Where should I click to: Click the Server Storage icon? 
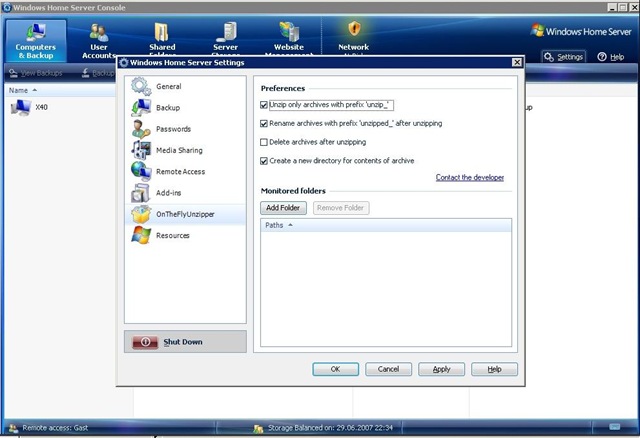coord(226,32)
